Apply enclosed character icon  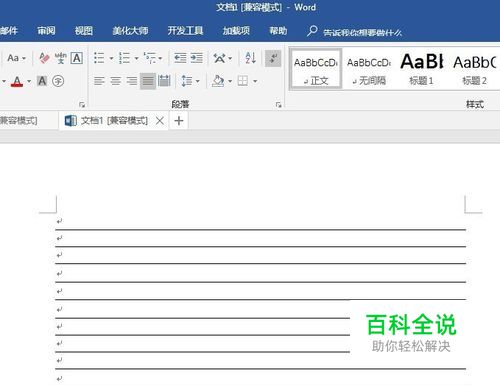coord(58,81)
